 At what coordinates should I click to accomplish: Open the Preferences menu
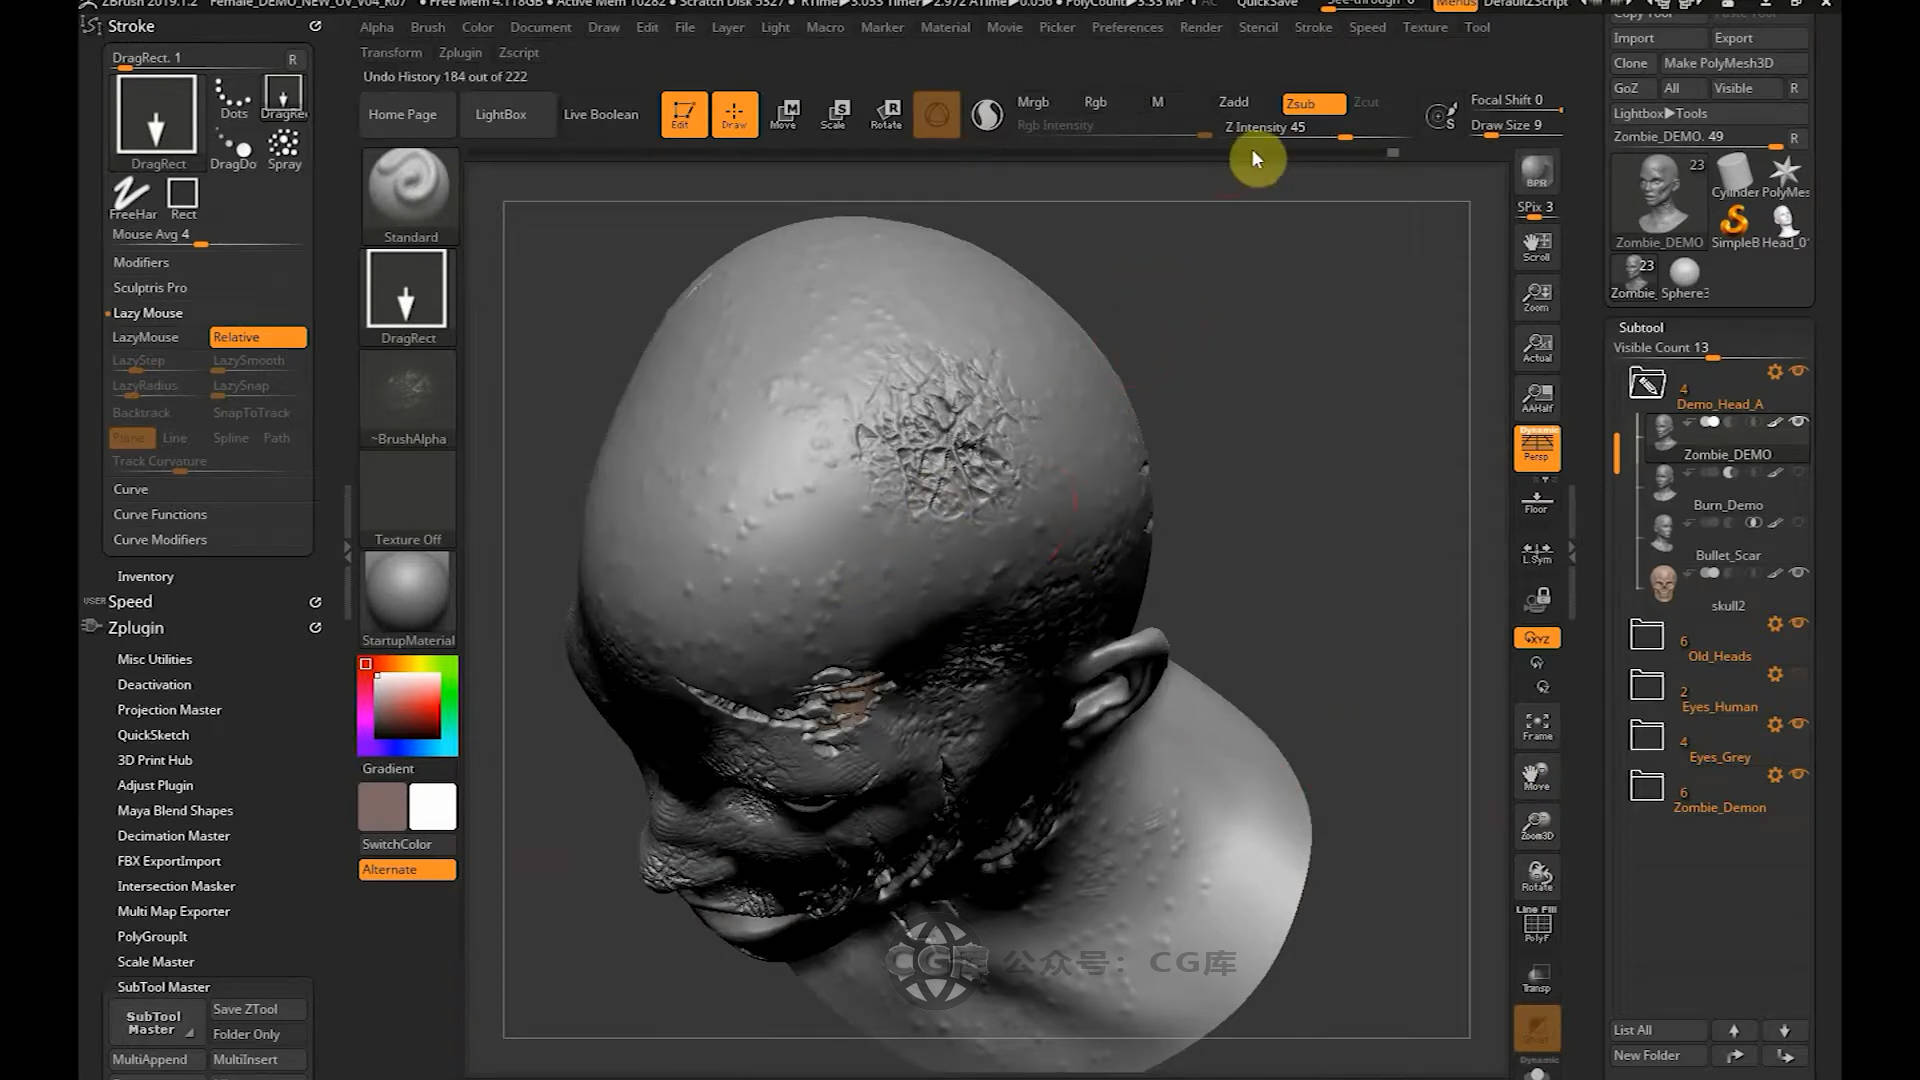click(1127, 27)
